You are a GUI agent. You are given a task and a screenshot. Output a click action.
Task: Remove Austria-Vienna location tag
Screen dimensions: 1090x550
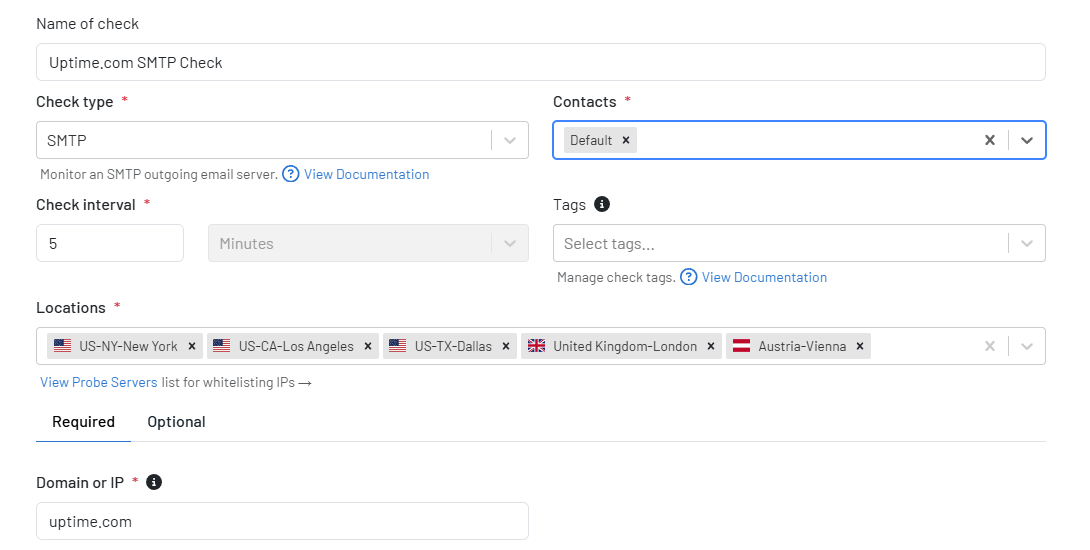[860, 346]
